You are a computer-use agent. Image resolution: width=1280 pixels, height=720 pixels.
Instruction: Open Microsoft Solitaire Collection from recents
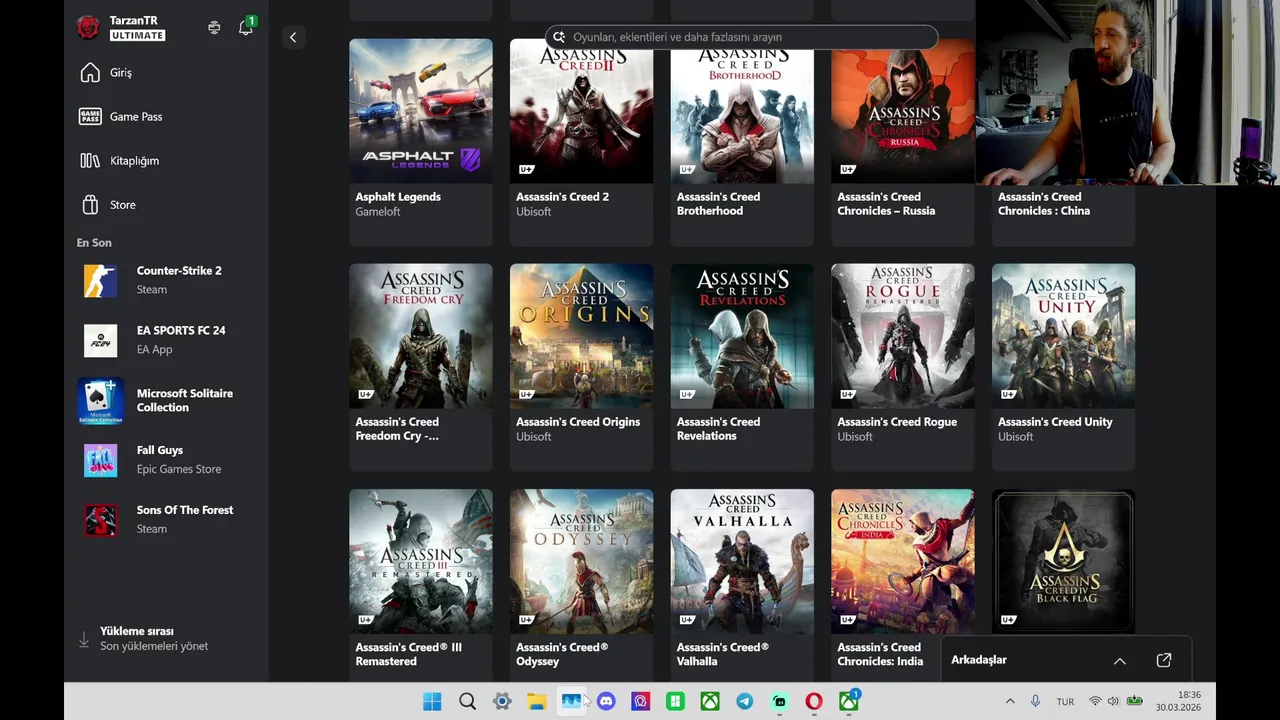[x=167, y=400]
